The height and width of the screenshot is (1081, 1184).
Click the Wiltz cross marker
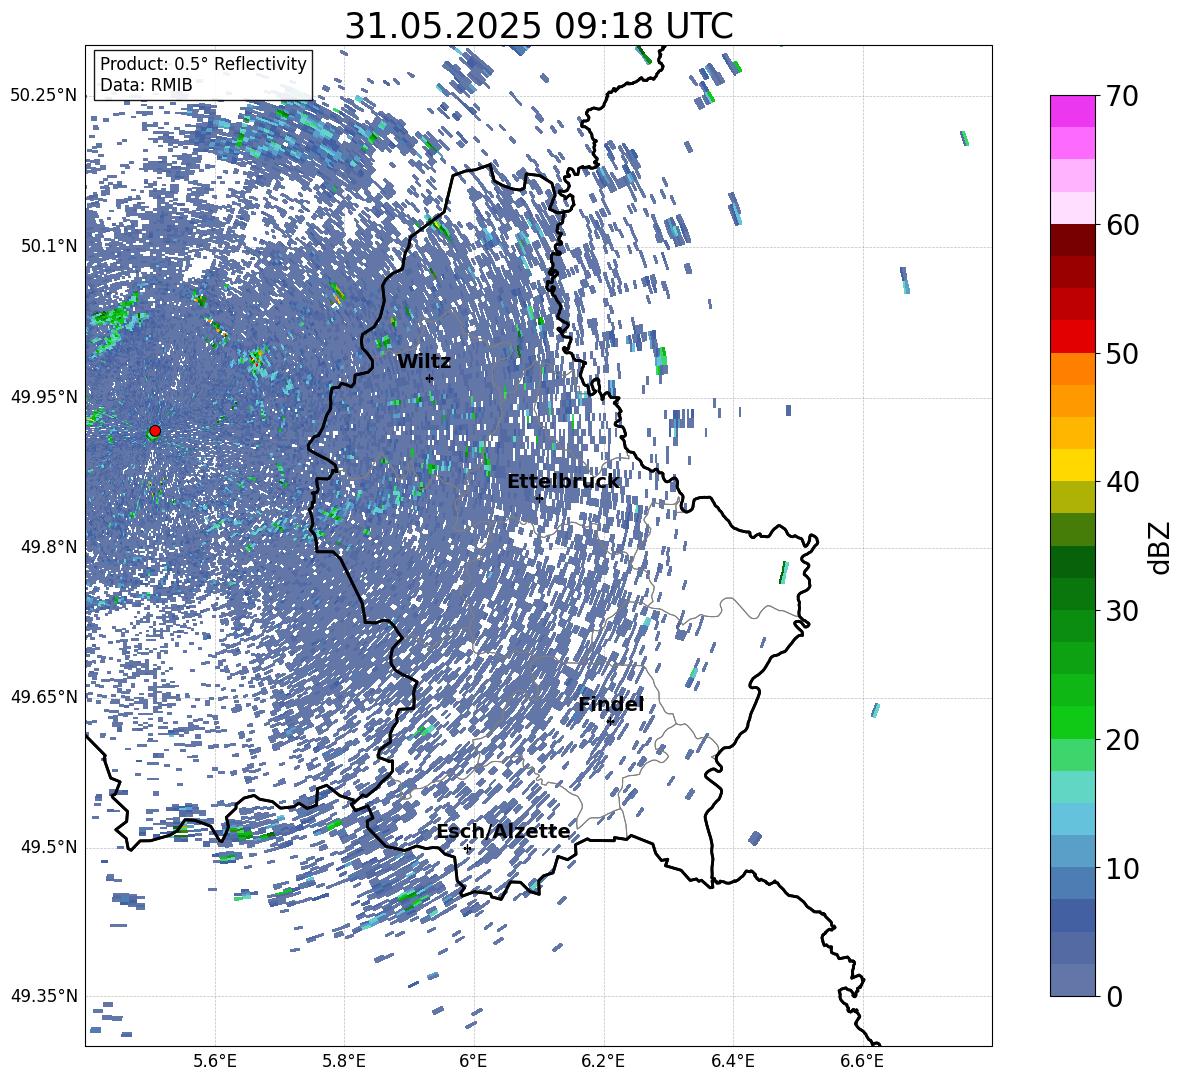430,378
